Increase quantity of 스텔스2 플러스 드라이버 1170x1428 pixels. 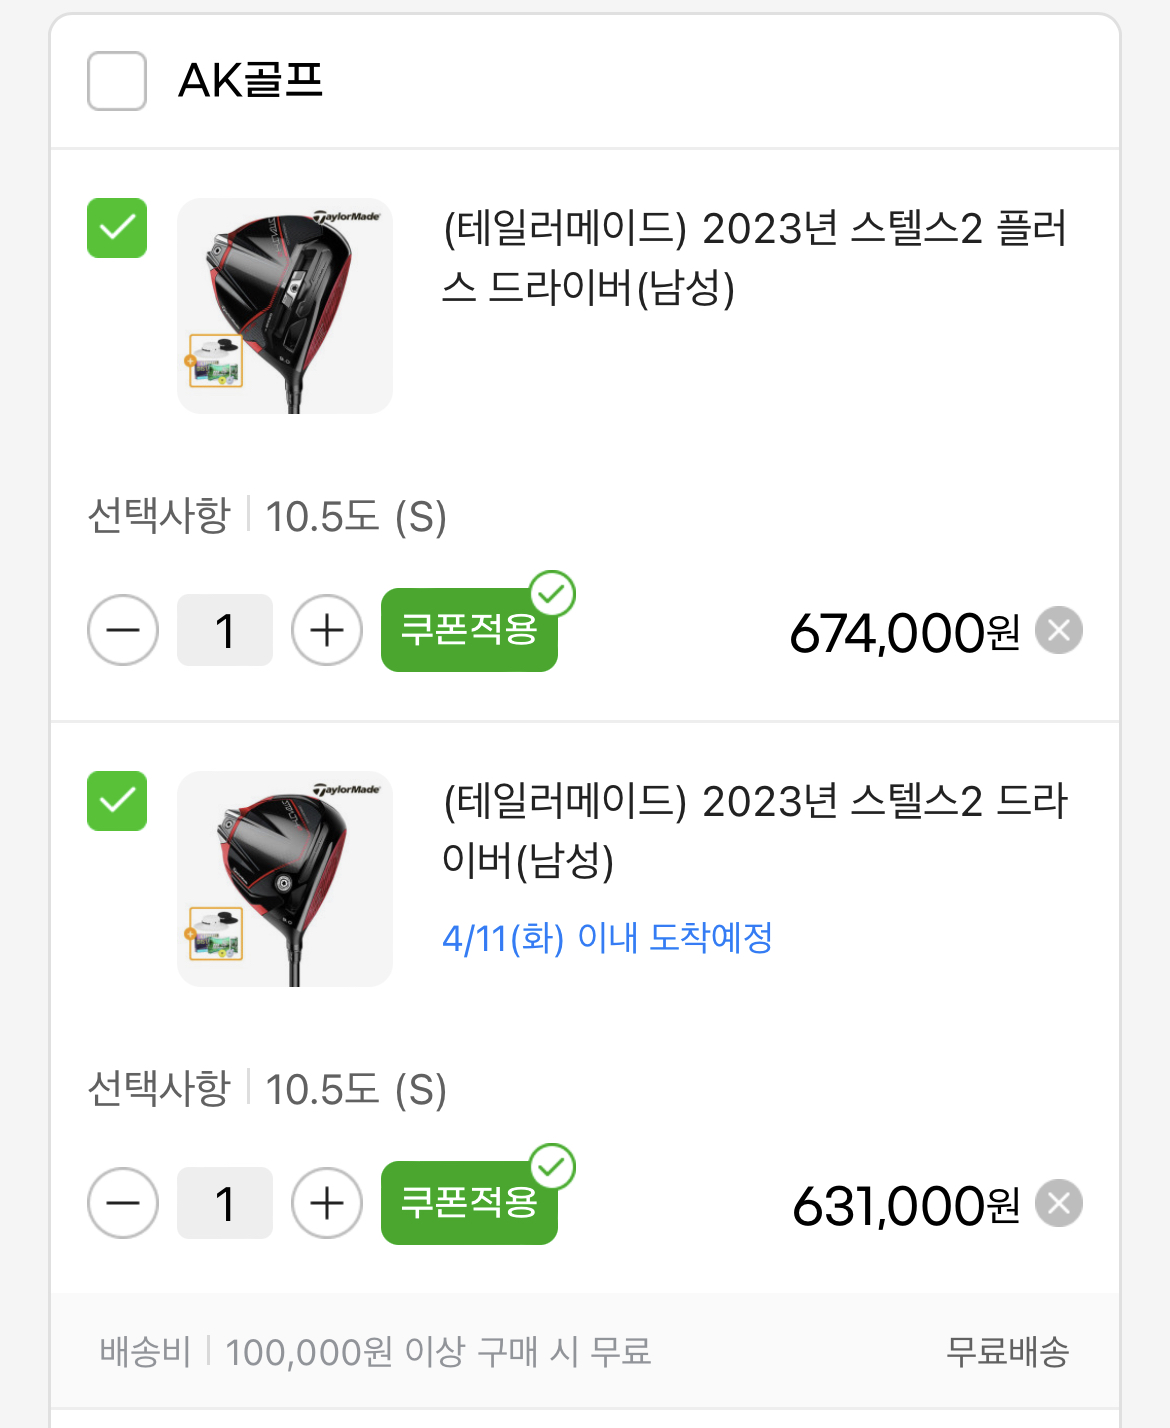pos(327,631)
